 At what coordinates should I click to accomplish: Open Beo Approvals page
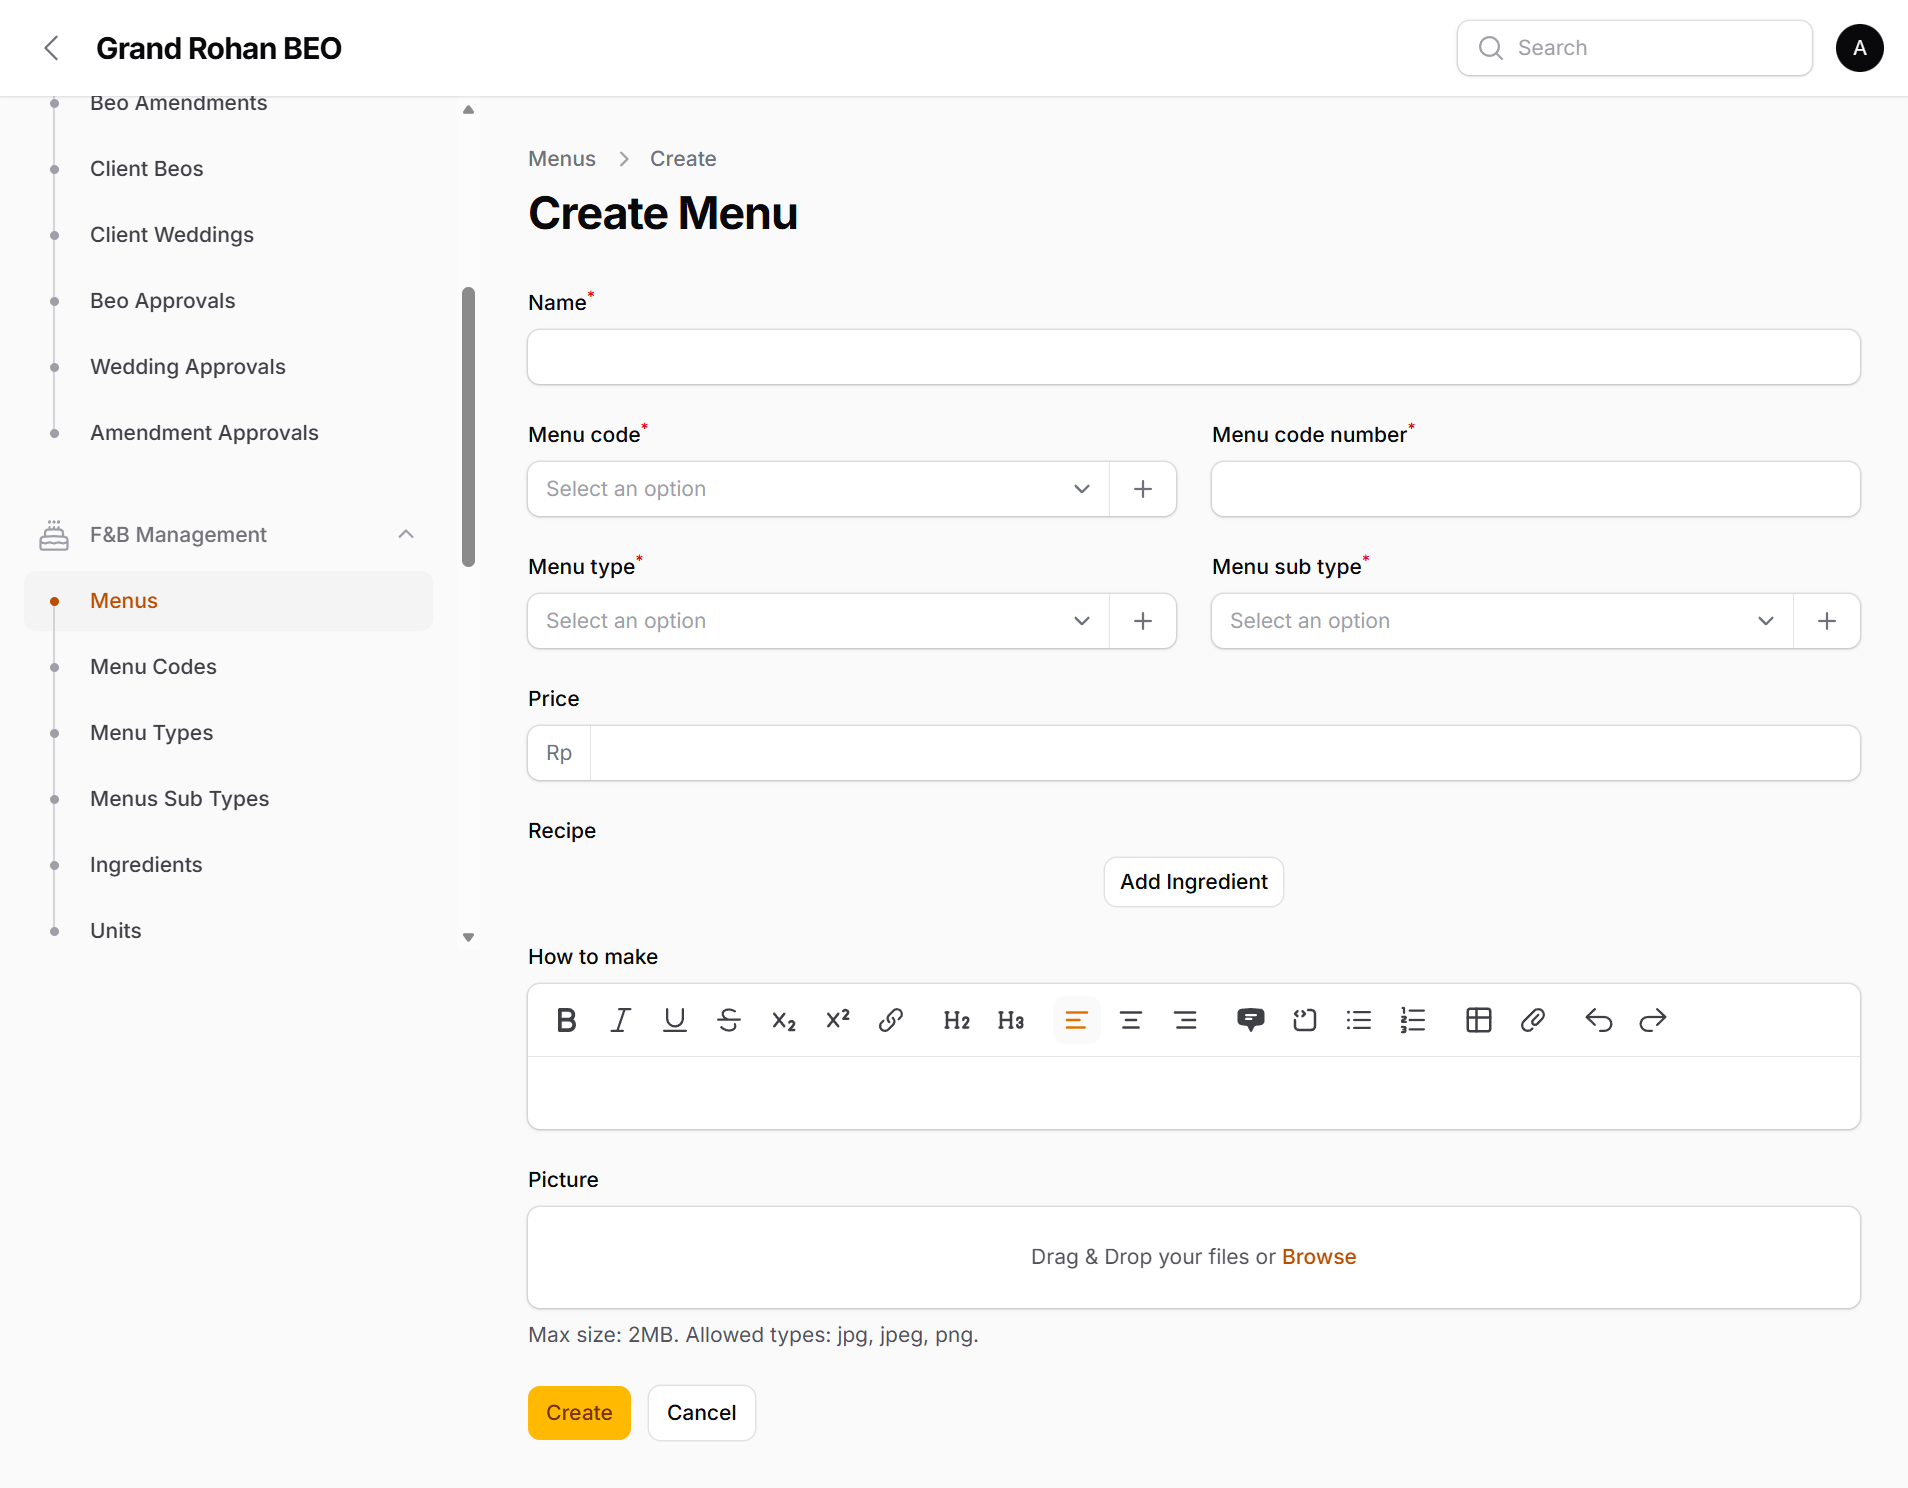[x=163, y=301]
